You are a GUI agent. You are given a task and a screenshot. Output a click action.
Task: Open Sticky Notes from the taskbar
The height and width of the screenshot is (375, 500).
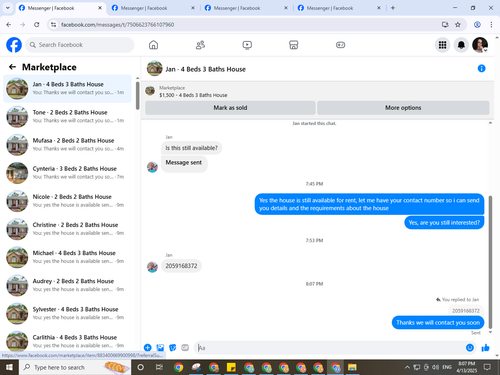[x=231, y=367]
